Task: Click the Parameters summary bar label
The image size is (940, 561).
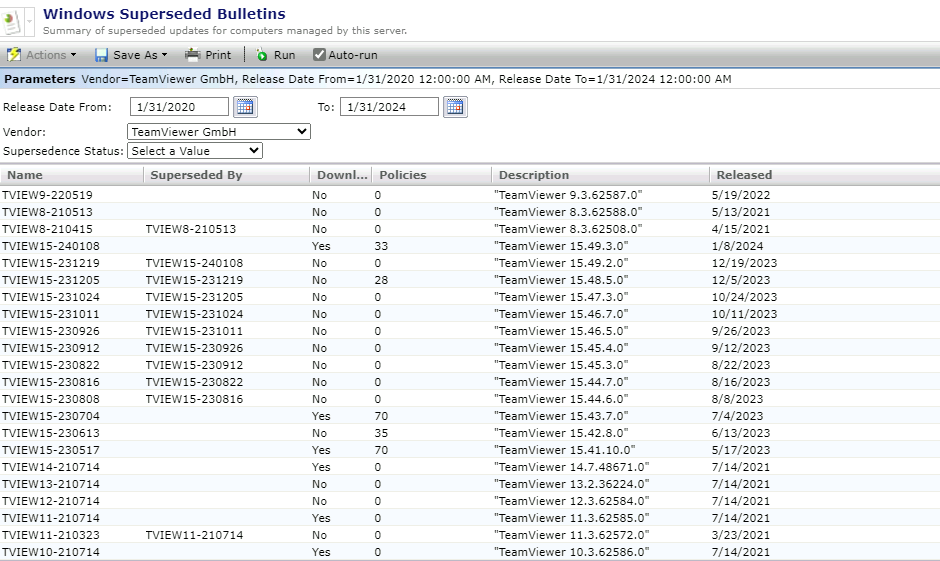Action: point(40,79)
